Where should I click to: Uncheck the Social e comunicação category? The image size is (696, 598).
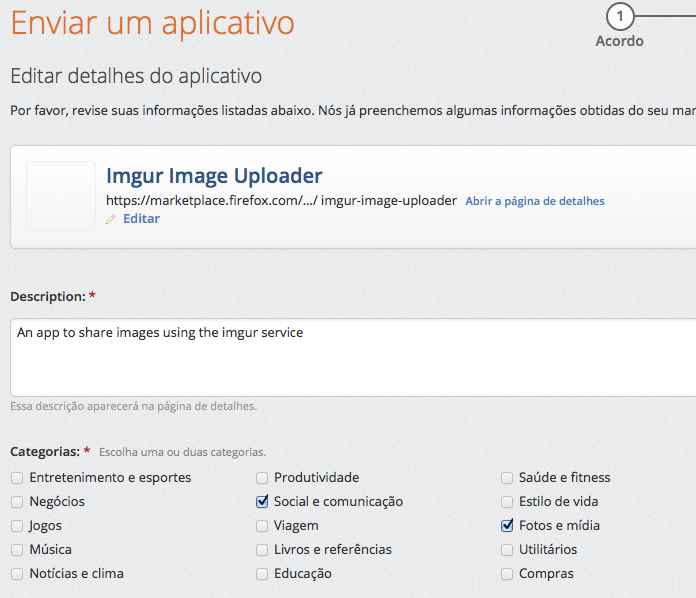coord(262,502)
